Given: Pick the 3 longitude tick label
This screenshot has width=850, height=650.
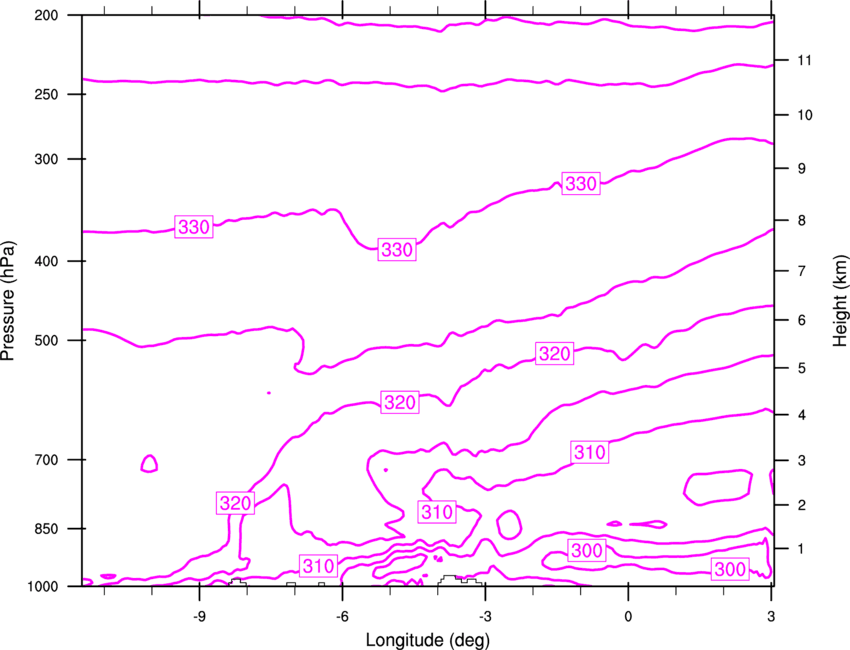Looking at the screenshot, I should pyautogui.click(x=771, y=616).
